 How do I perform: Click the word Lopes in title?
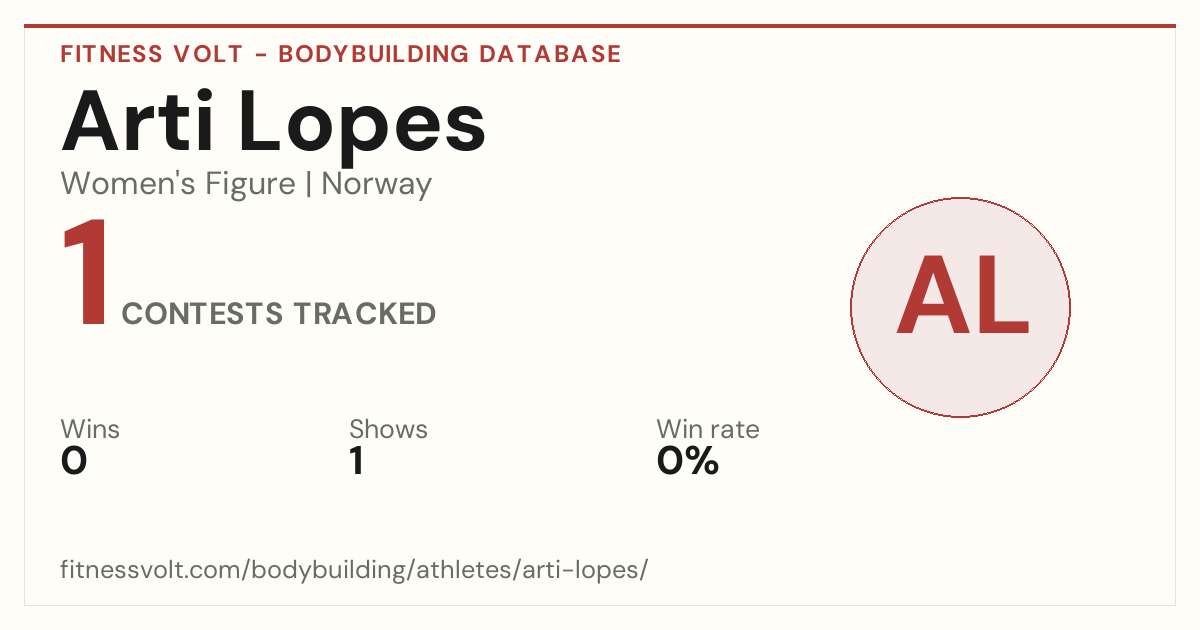click(363, 124)
